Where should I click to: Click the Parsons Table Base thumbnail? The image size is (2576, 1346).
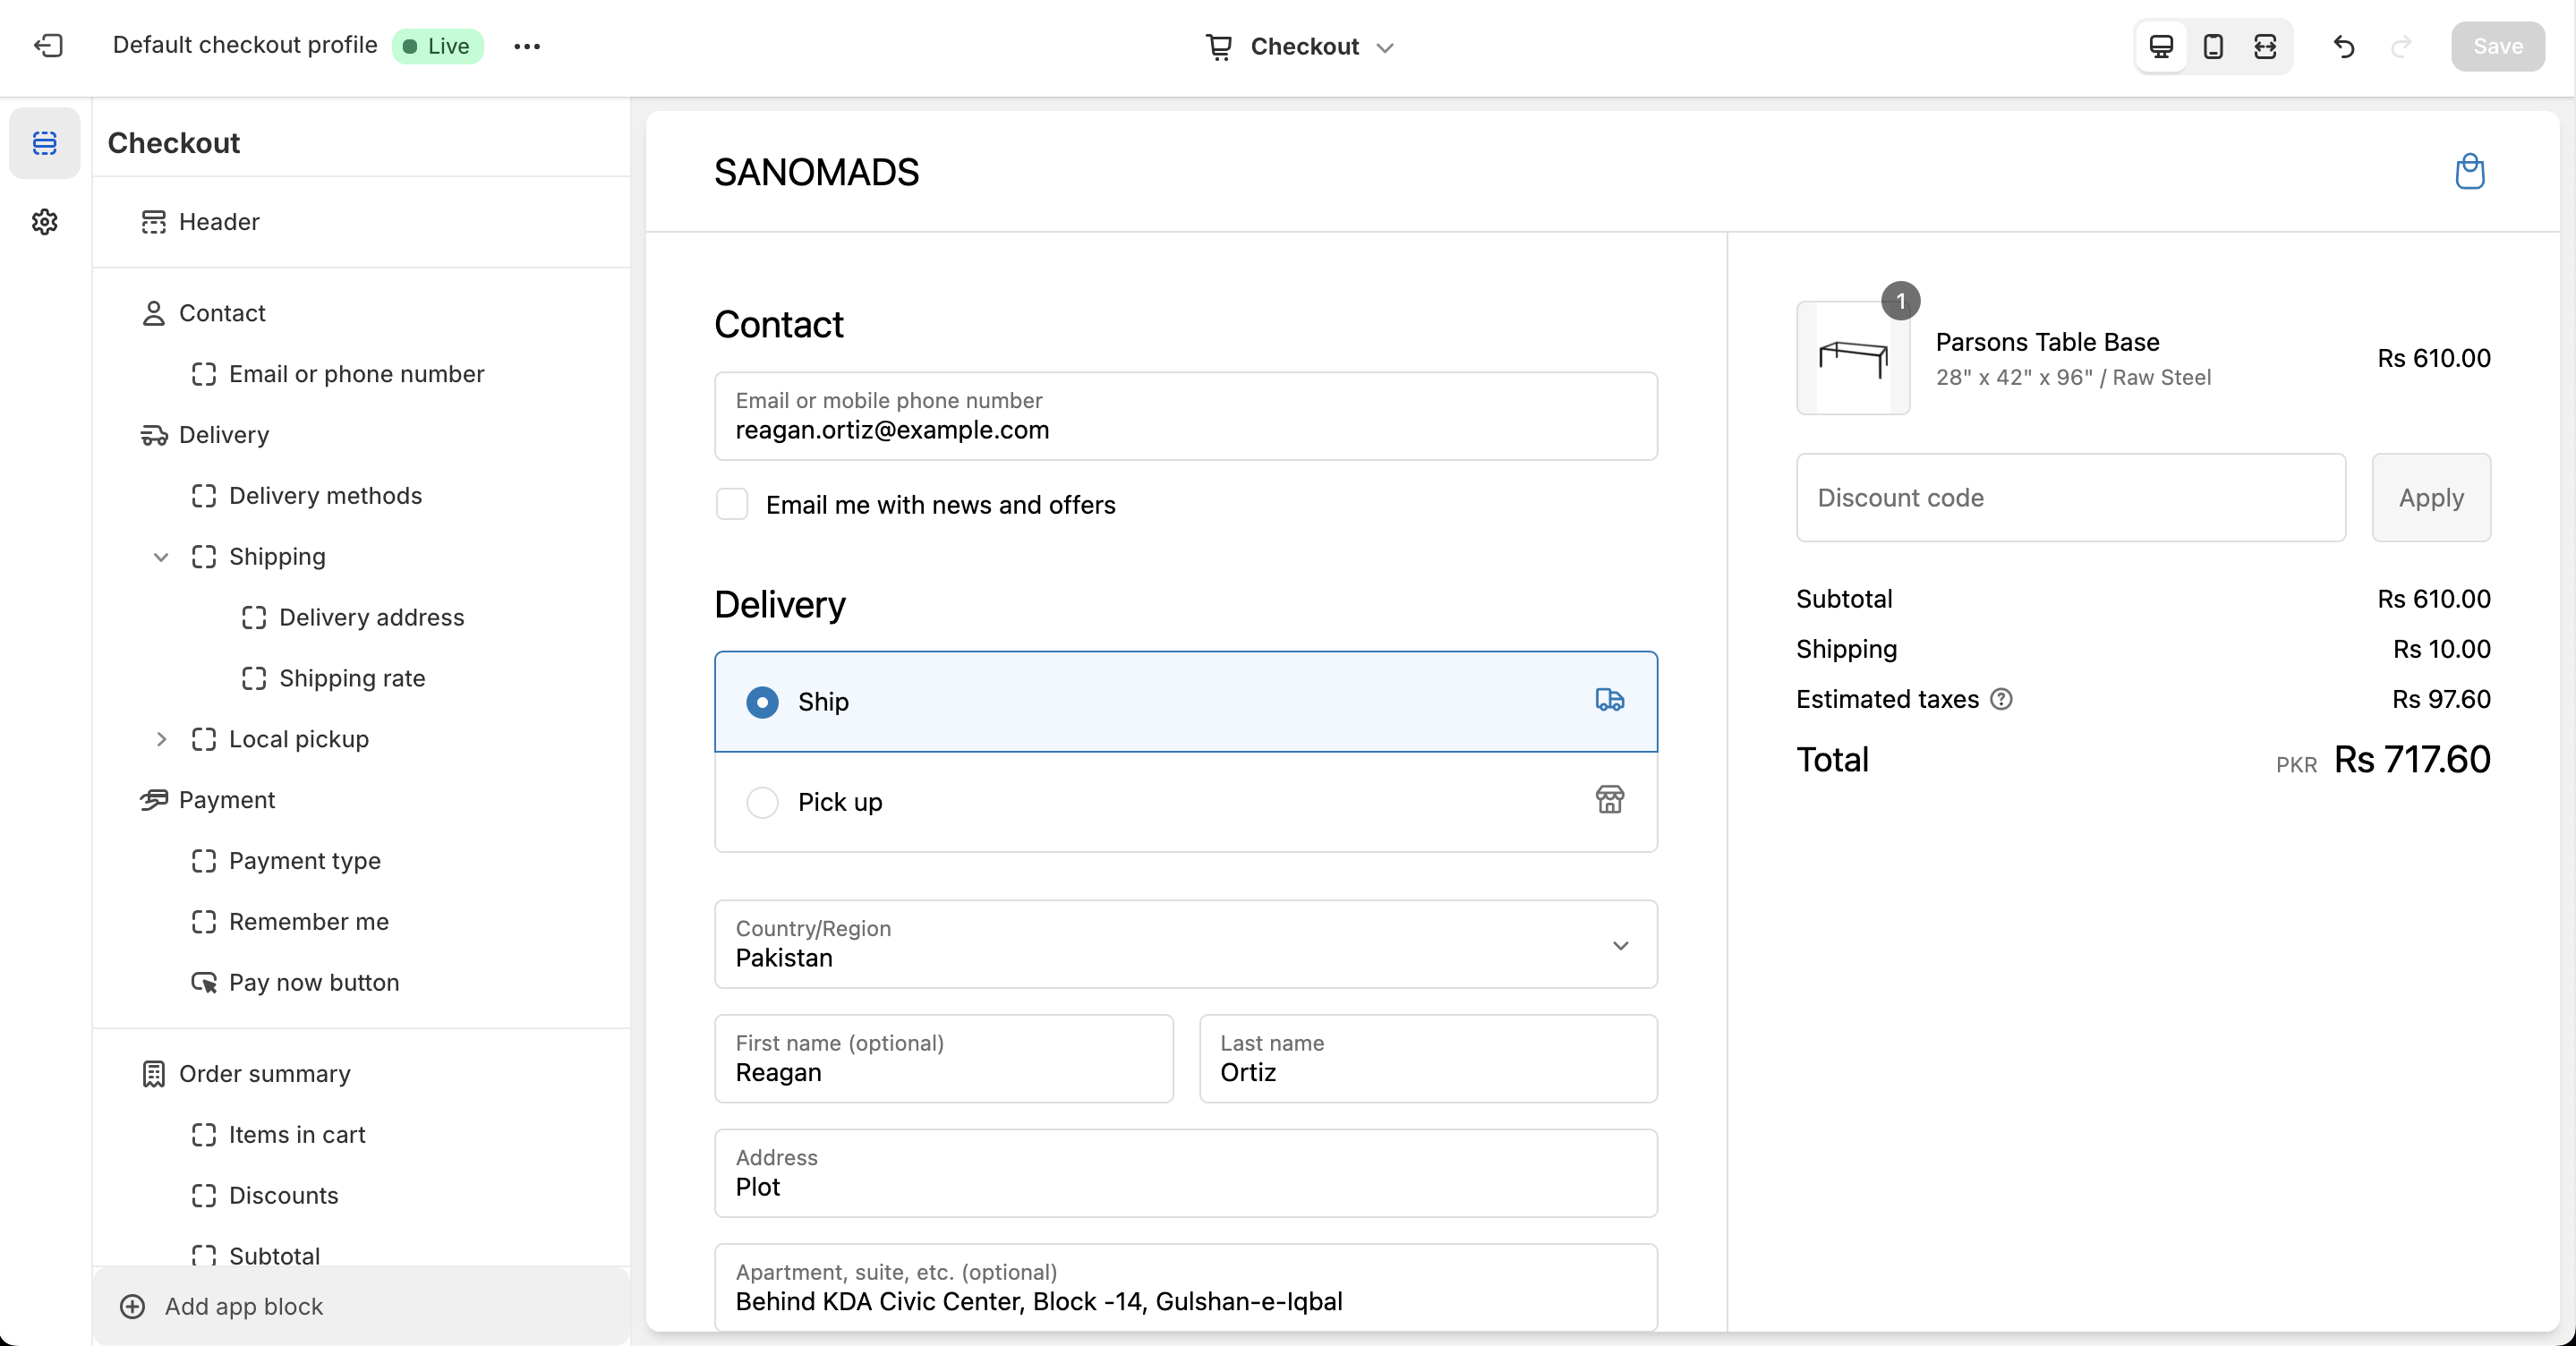1853,357
